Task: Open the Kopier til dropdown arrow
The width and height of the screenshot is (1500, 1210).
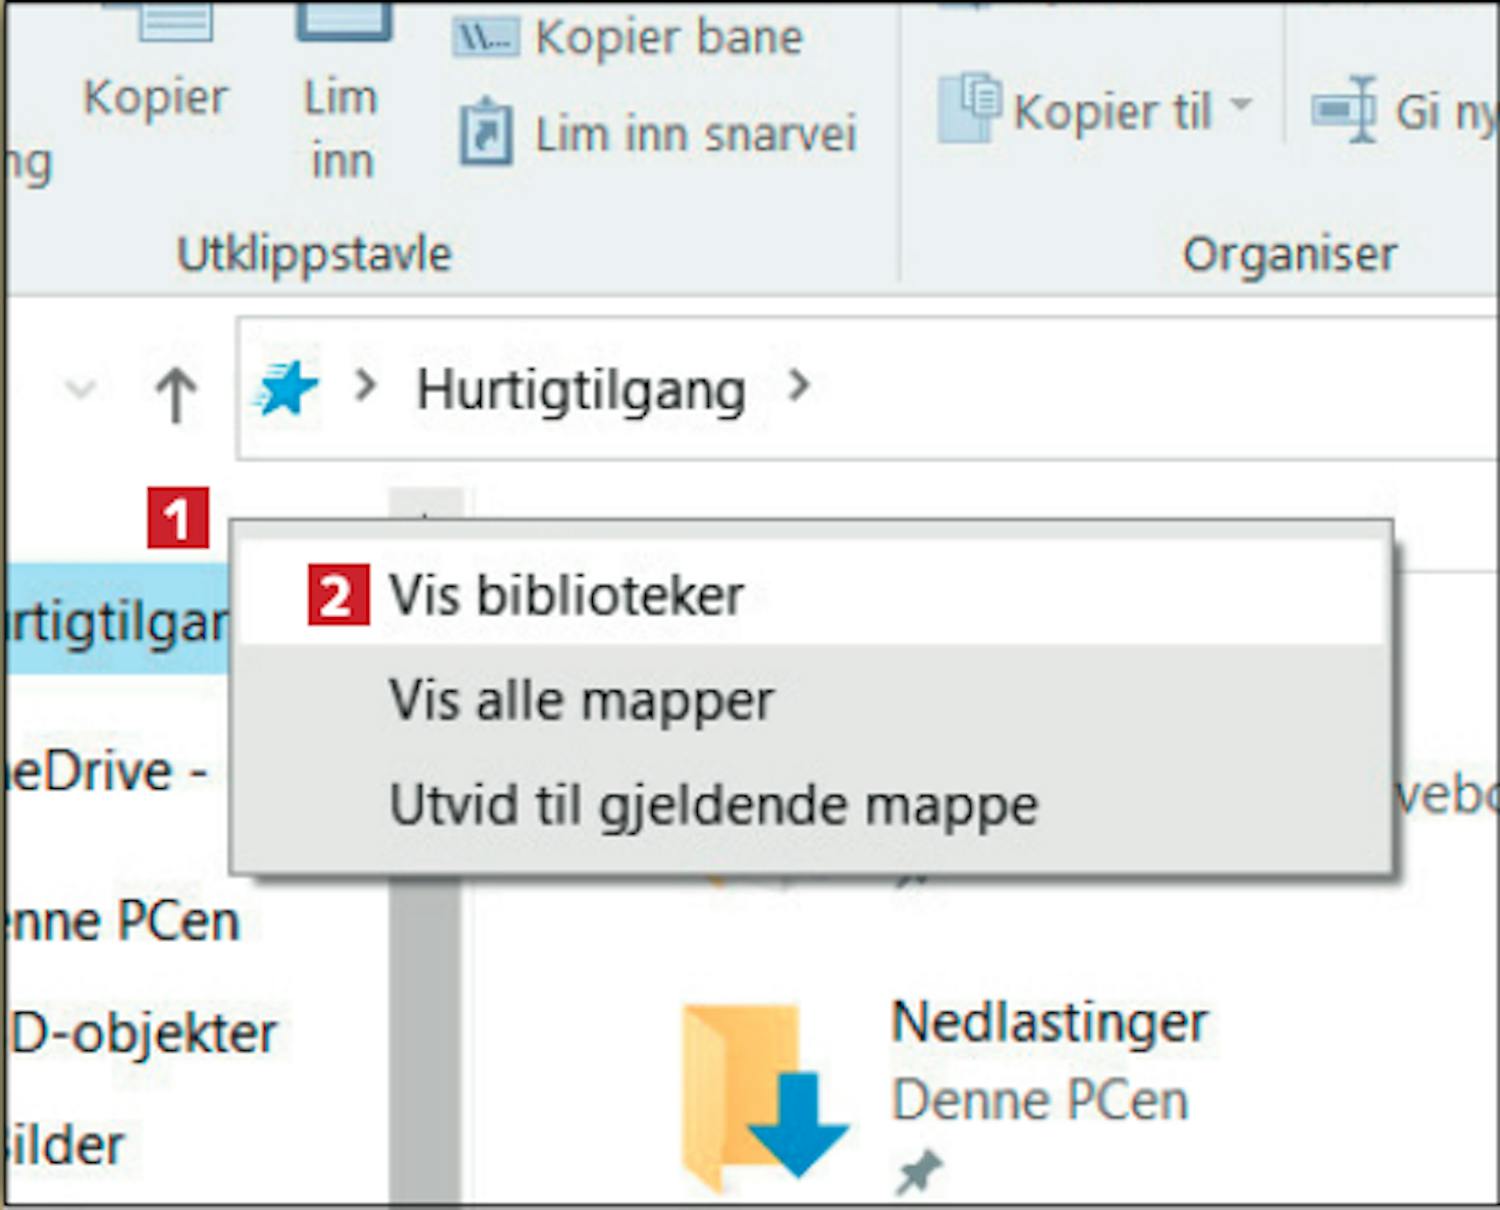Action: 1241,104
